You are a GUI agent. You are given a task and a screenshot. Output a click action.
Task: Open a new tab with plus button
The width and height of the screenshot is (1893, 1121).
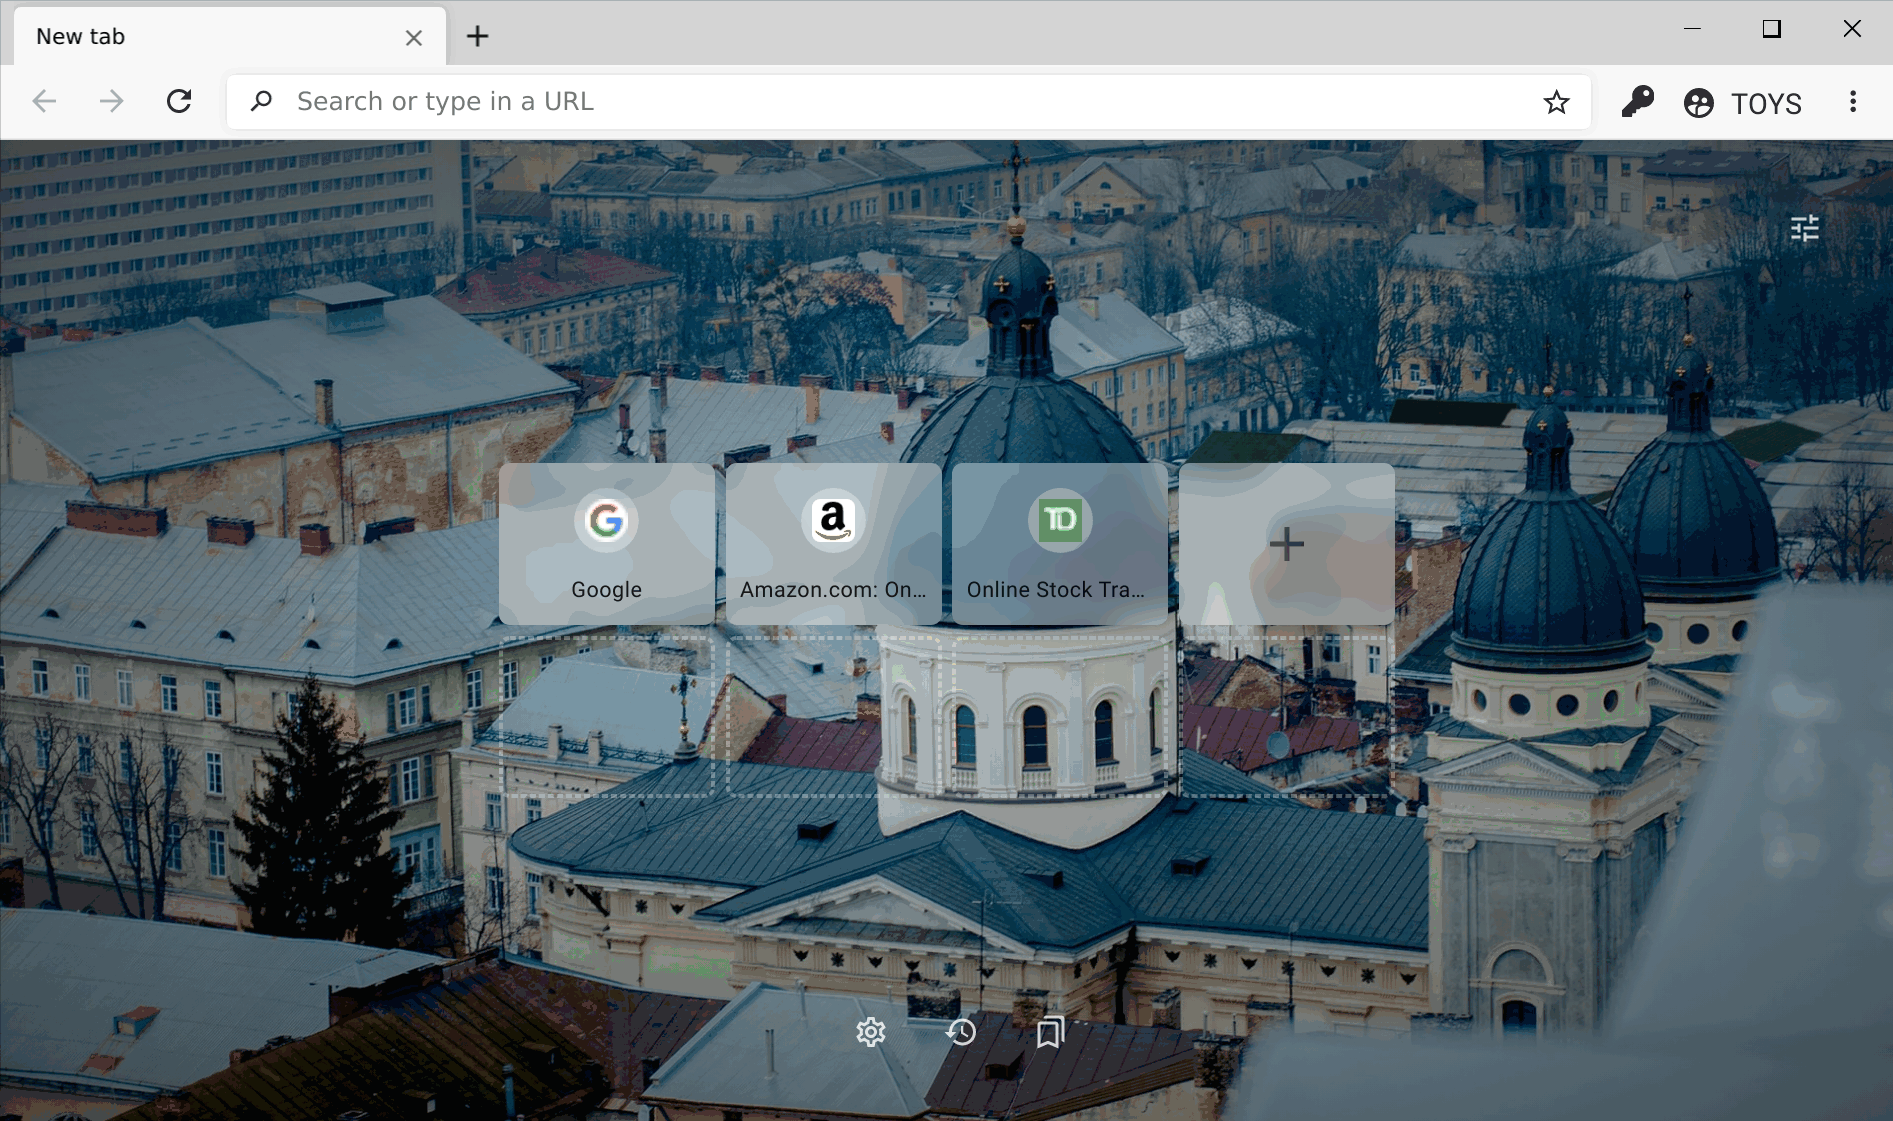478,37
